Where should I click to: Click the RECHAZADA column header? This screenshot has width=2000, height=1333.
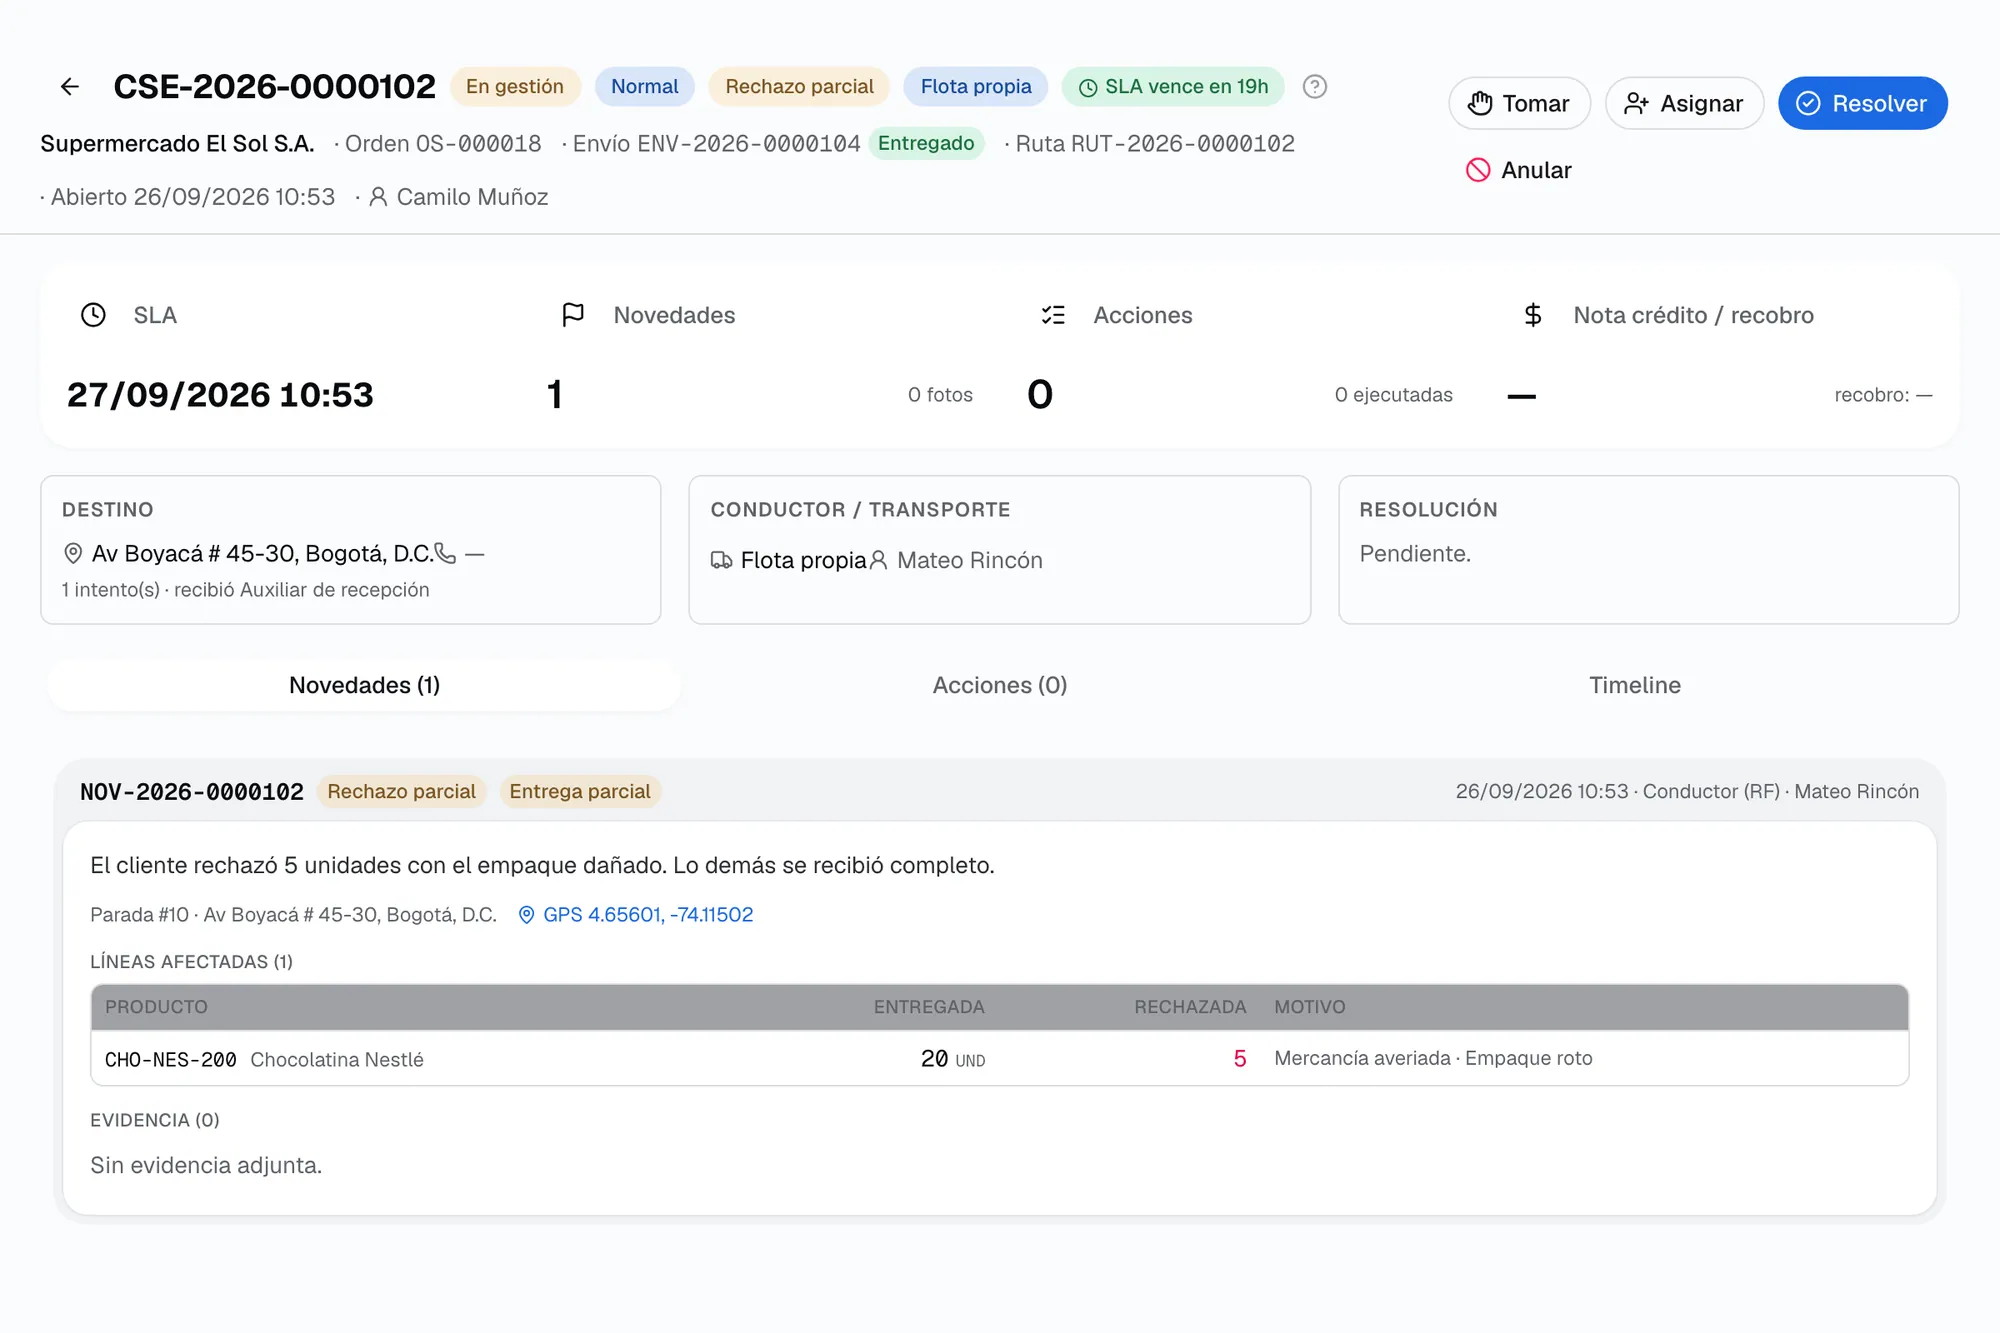1190,1007
